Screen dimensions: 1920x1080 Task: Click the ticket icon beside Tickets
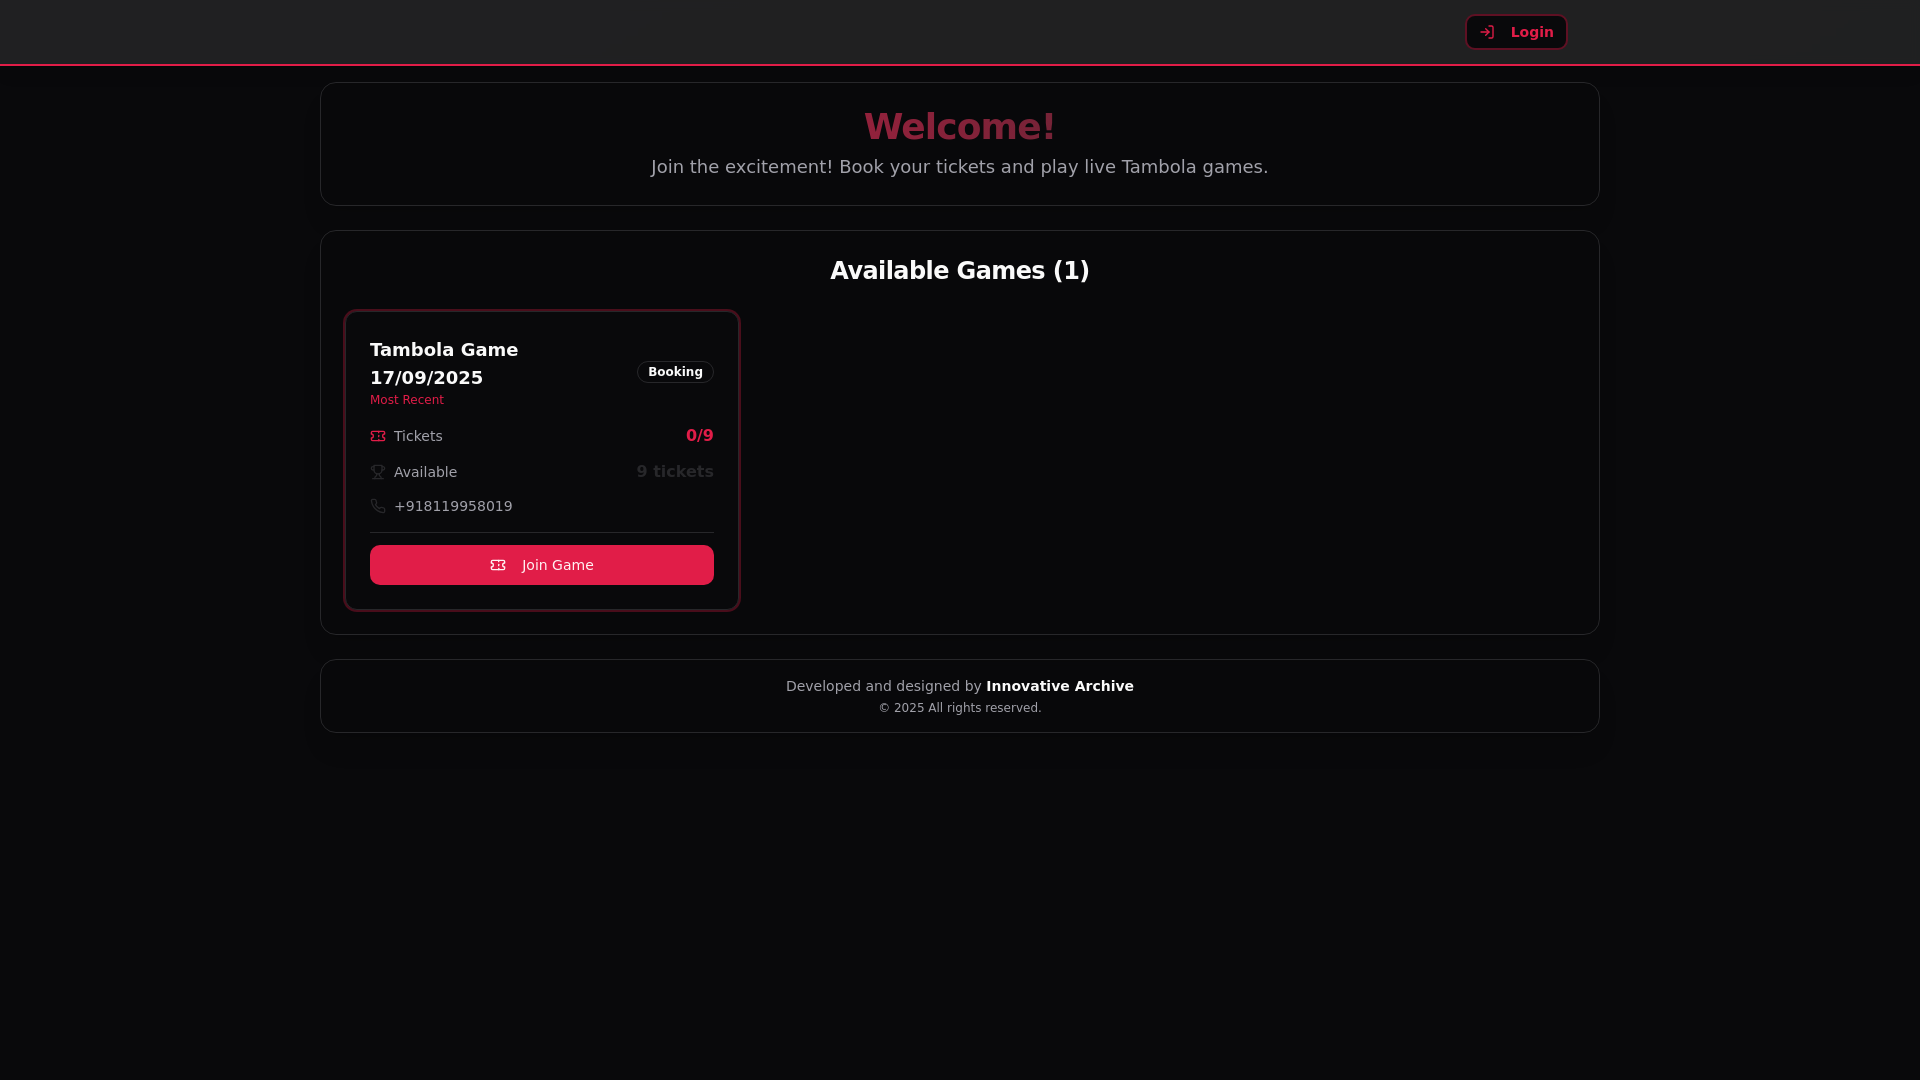[x=378, y=436]
